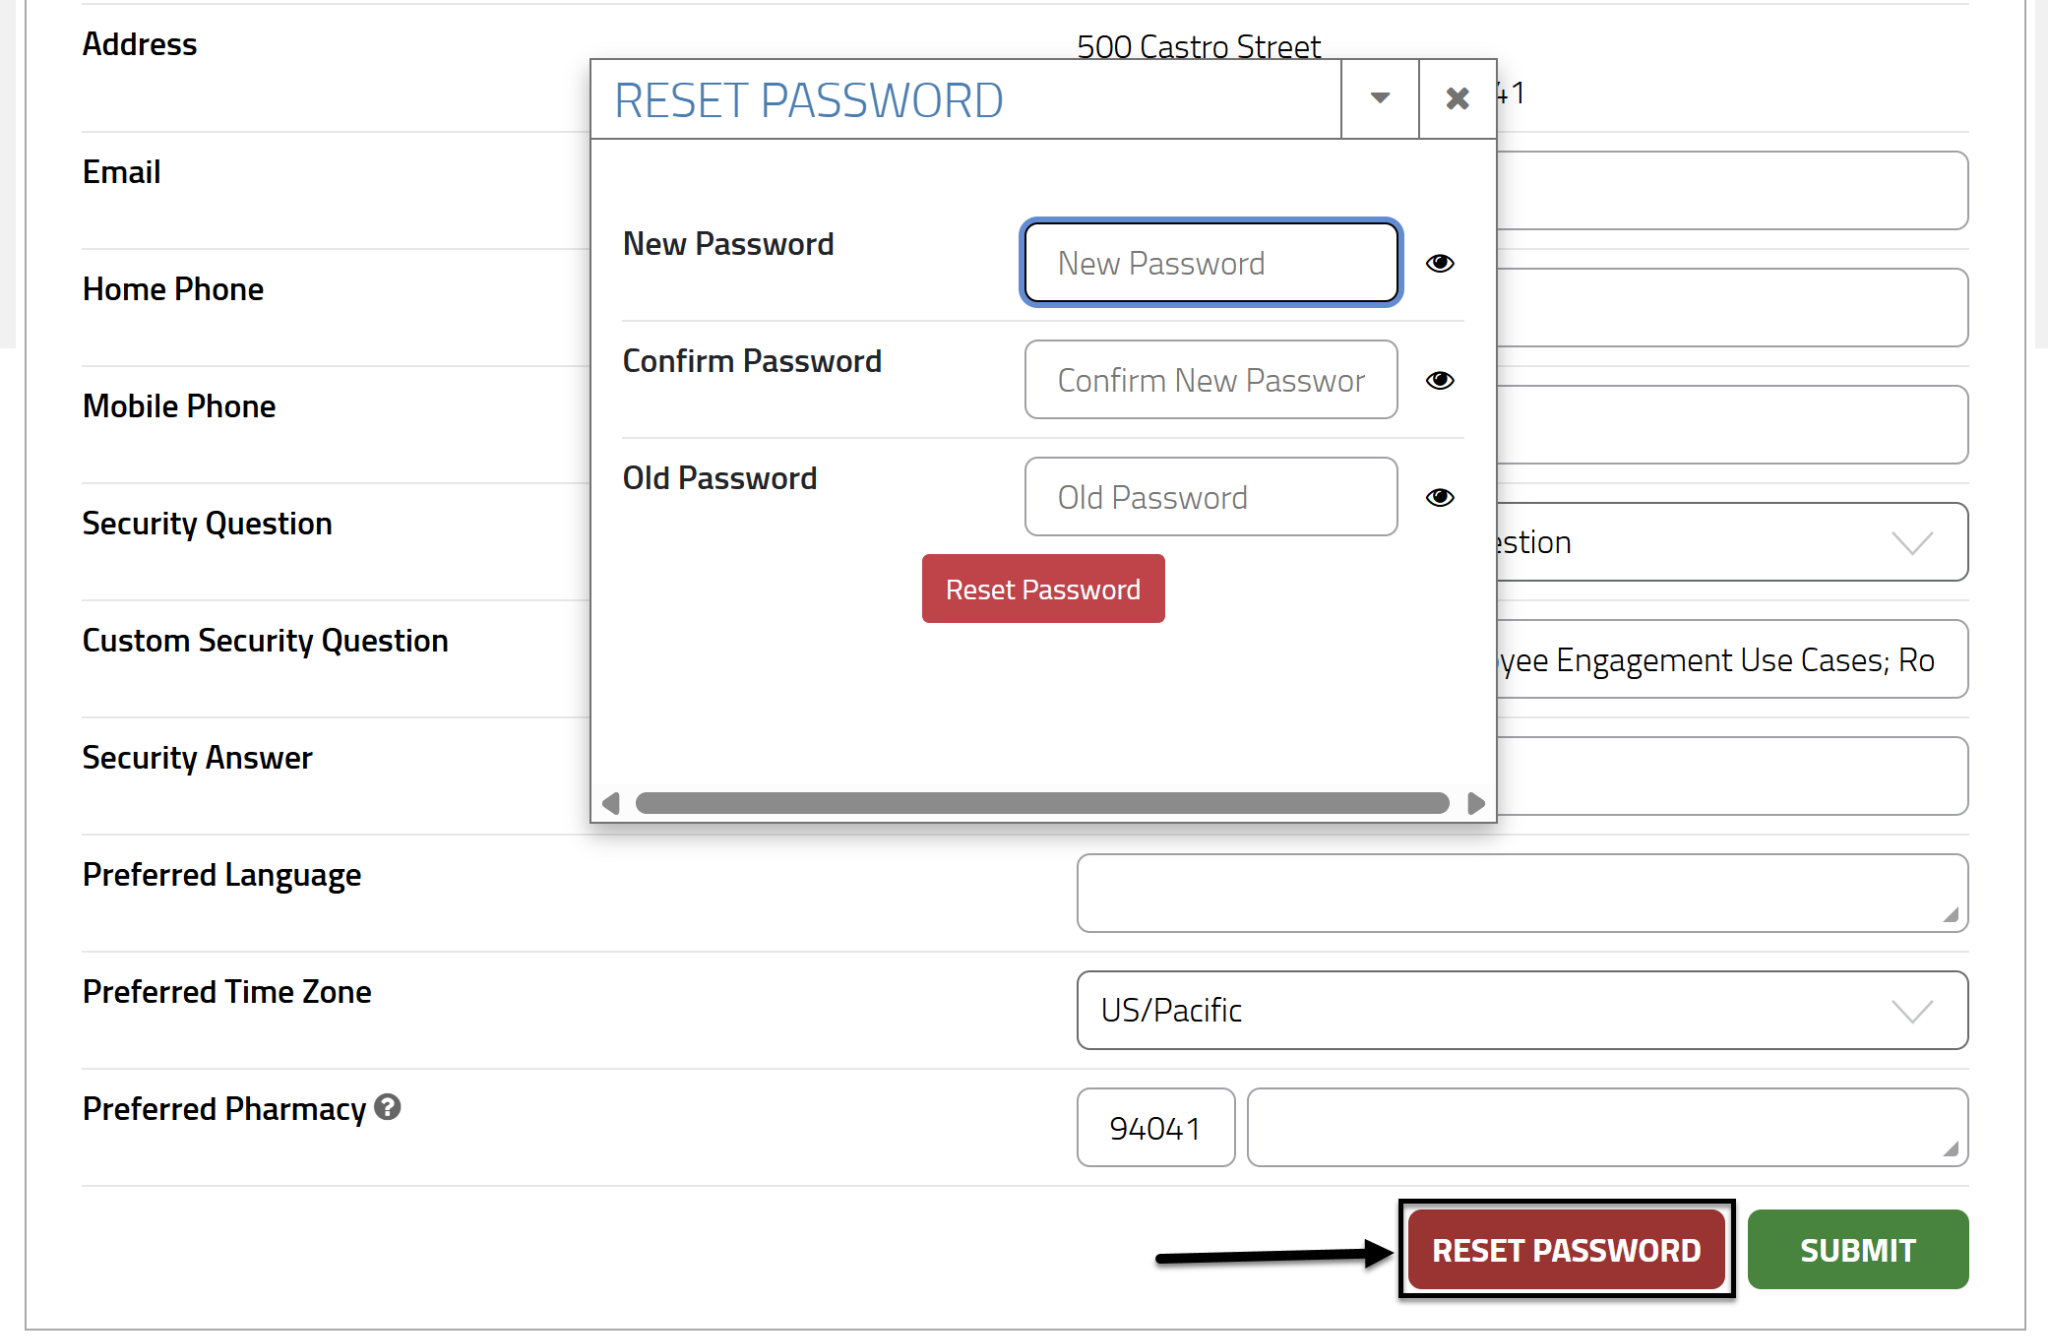Reveal the Old Password entry
This screenshot has width=2048, height=1340.
point(1439,497)
